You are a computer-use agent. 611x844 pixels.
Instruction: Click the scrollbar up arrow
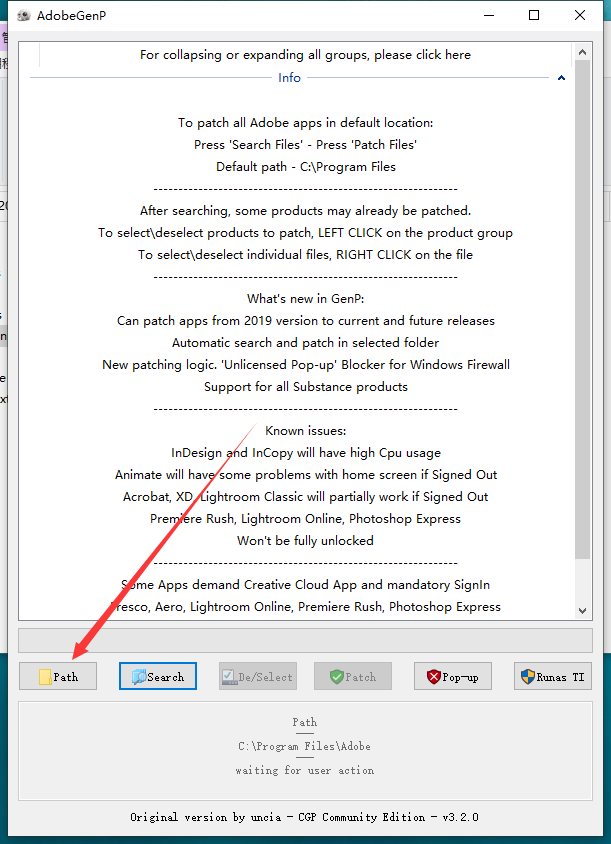coord(582,52)
